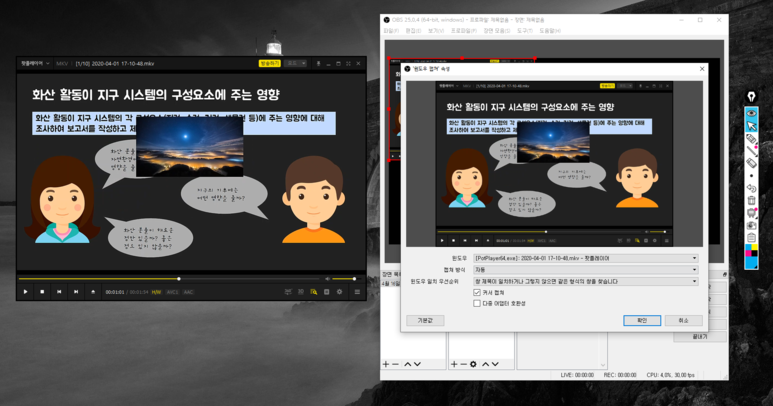Toggle ink visibility eye icon in pen toolbar
This screenshot has height=406, width=773.
(751, 113)
